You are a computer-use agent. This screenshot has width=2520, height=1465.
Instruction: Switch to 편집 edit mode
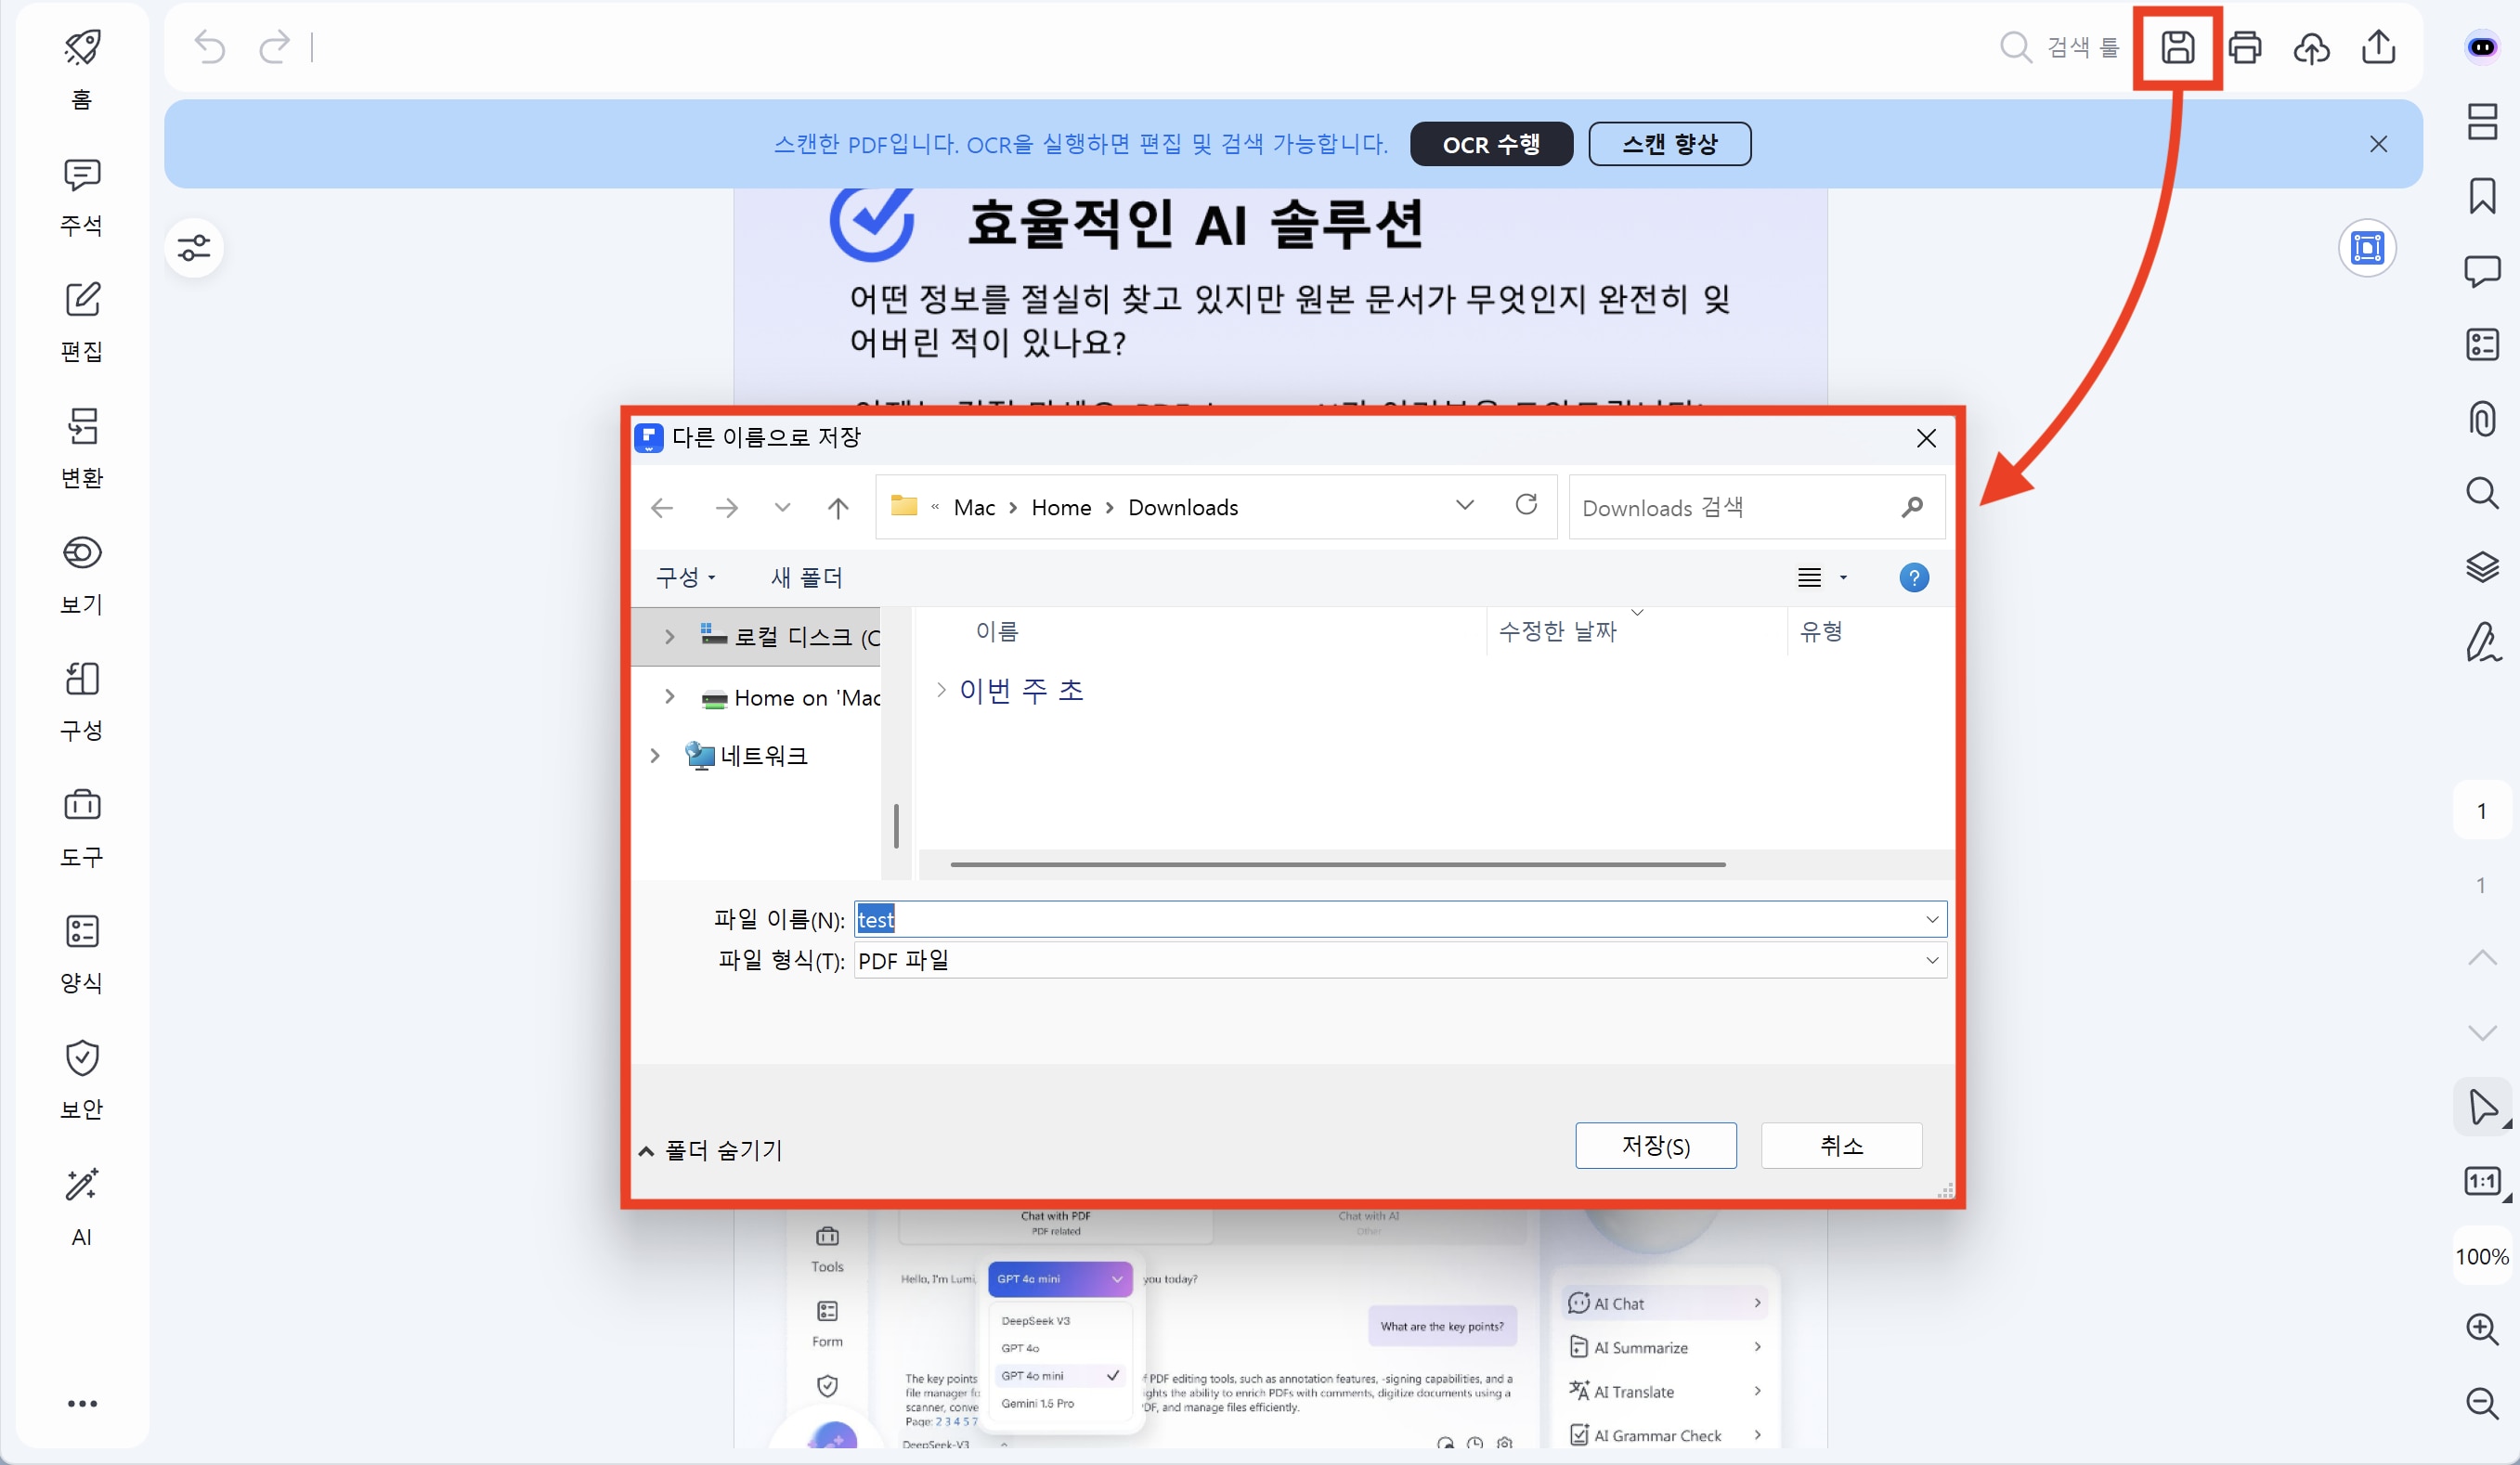(x=80, y=318)
